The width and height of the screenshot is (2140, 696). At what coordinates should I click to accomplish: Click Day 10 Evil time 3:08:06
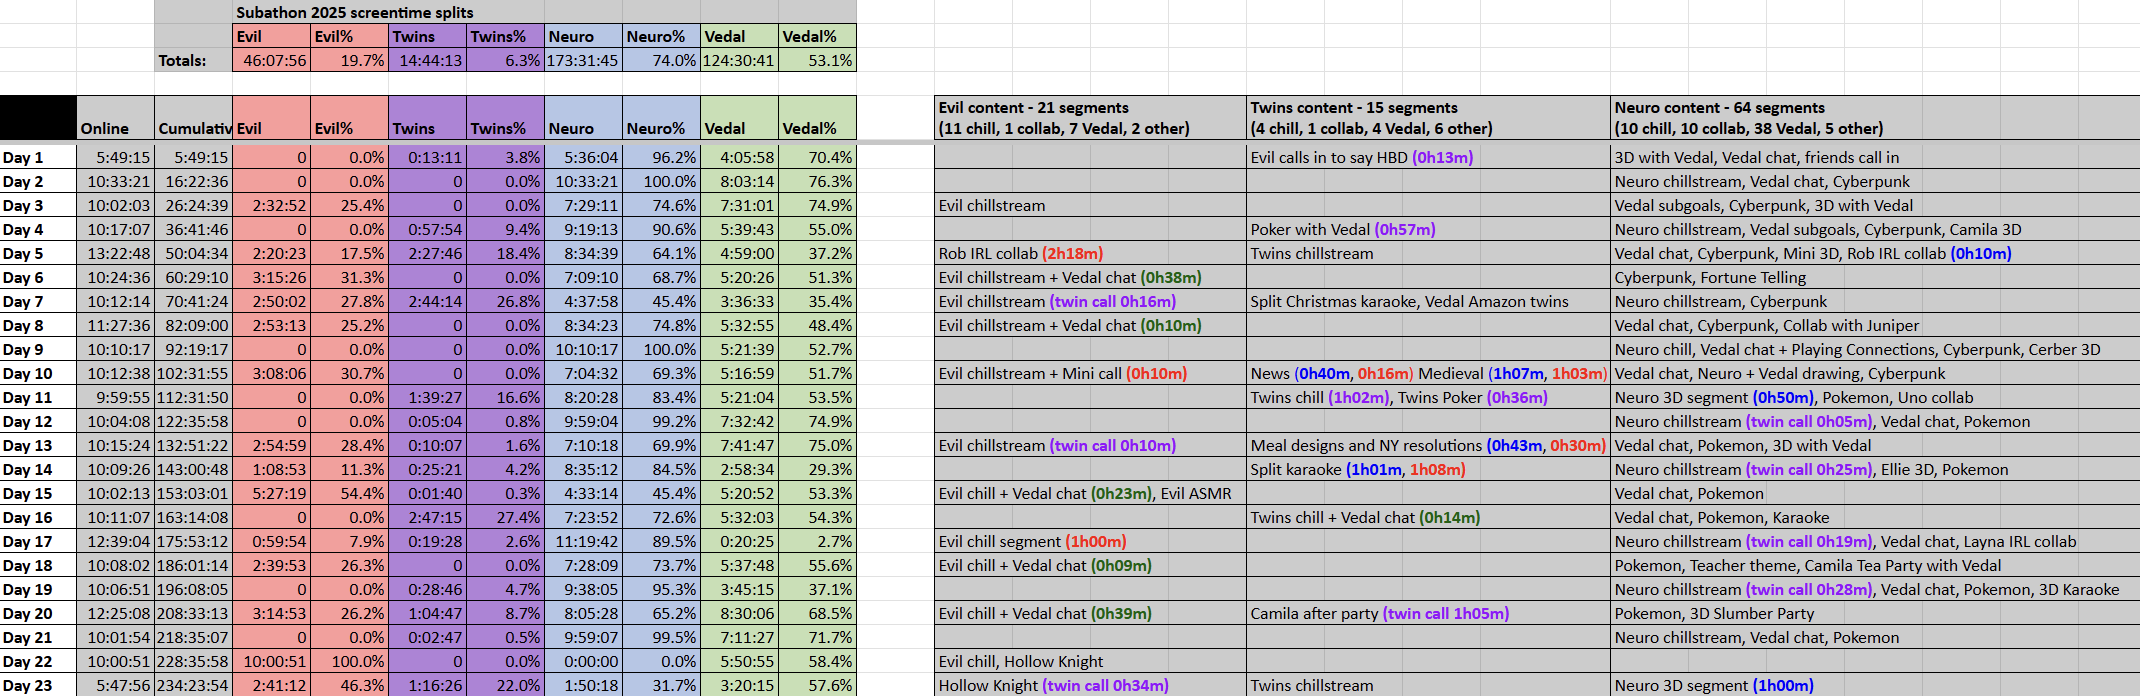pyautogui.click(x=271, y=373)
